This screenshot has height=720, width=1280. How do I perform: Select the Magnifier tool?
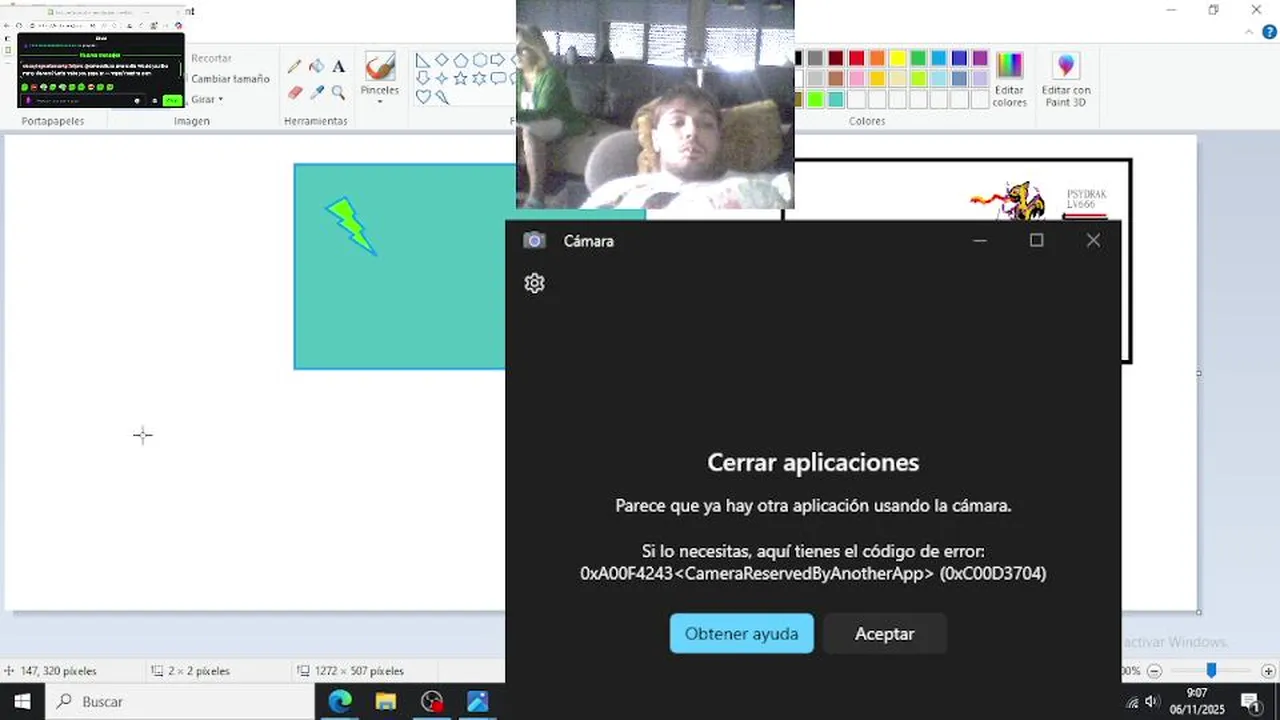(x=339, y=92)
